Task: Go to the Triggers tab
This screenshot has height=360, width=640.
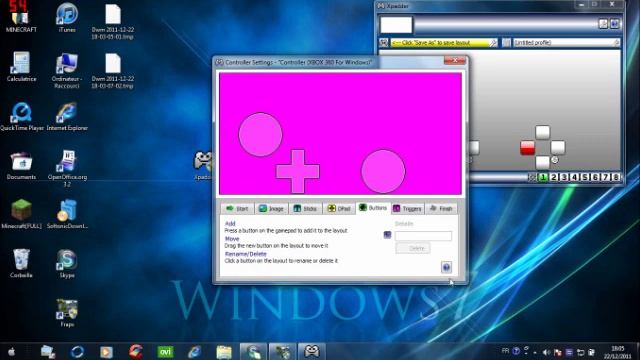Action: pos(407,209)
